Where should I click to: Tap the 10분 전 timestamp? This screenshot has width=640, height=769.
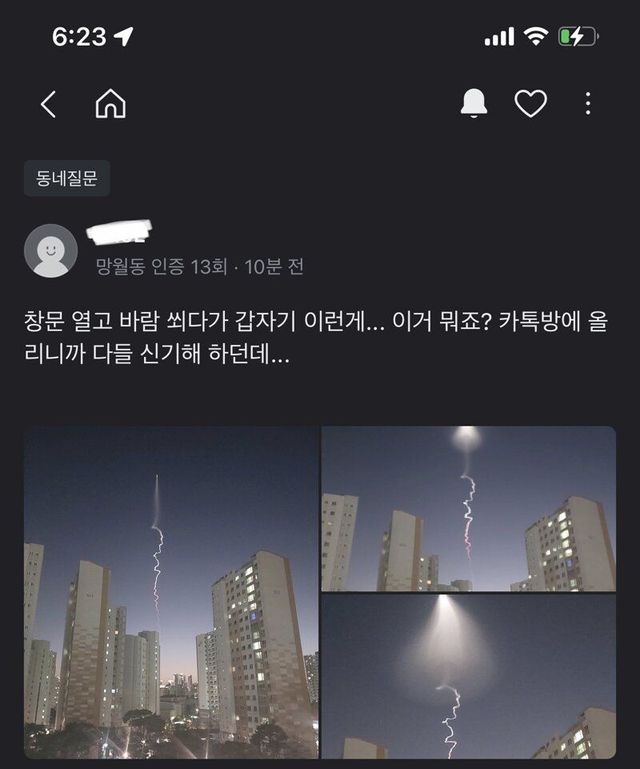click(x=274, y=267)
